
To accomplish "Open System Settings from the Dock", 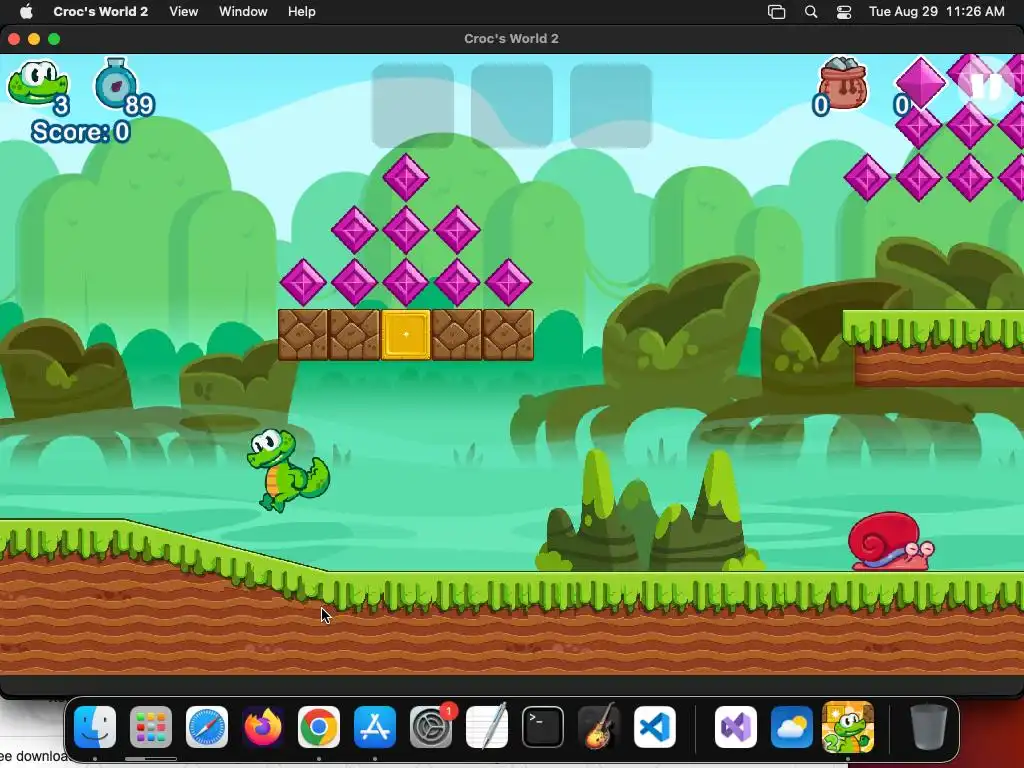I will point(431,727).
